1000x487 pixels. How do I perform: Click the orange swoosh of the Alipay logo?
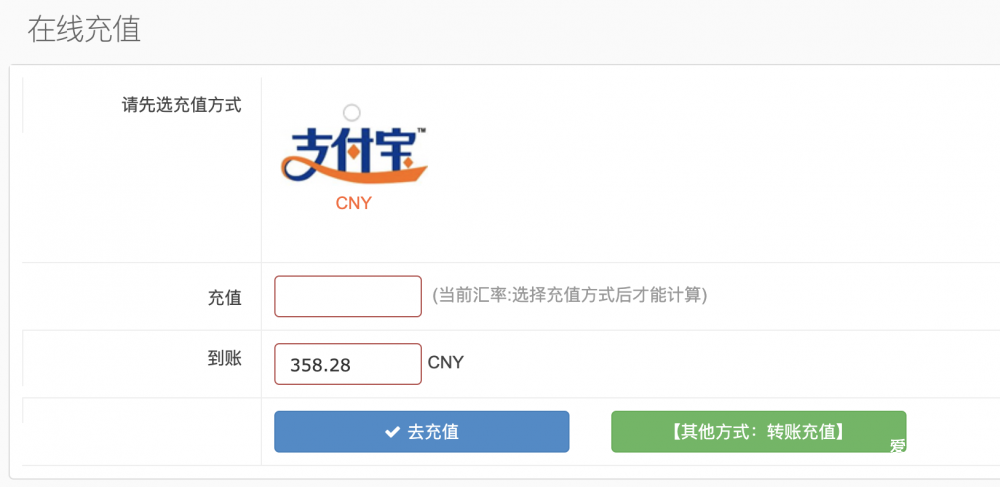[355, 171]
